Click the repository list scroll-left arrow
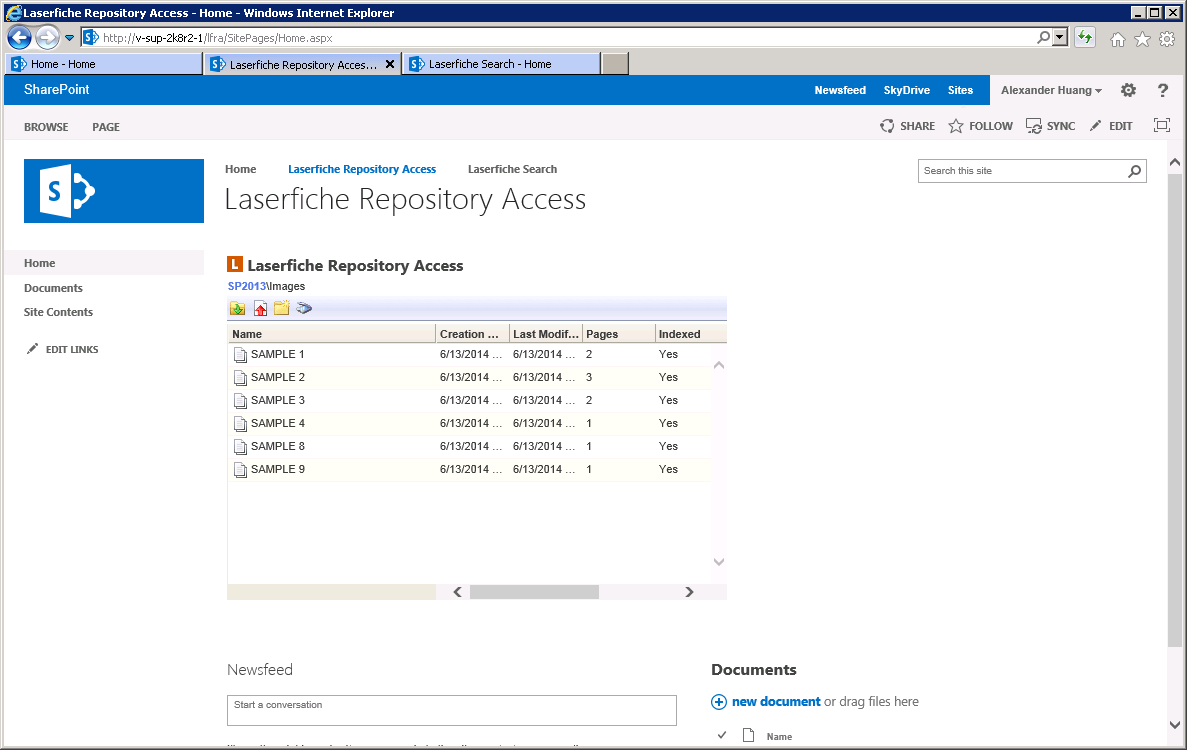Viewport: 1187px width, 750px height. [x=457, y=592]
